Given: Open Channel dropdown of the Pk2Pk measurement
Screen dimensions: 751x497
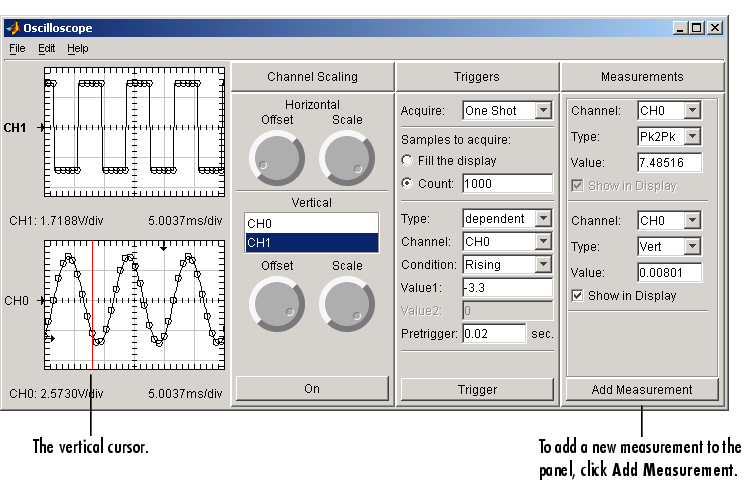Looking at the screenshot, I should 669,111.
